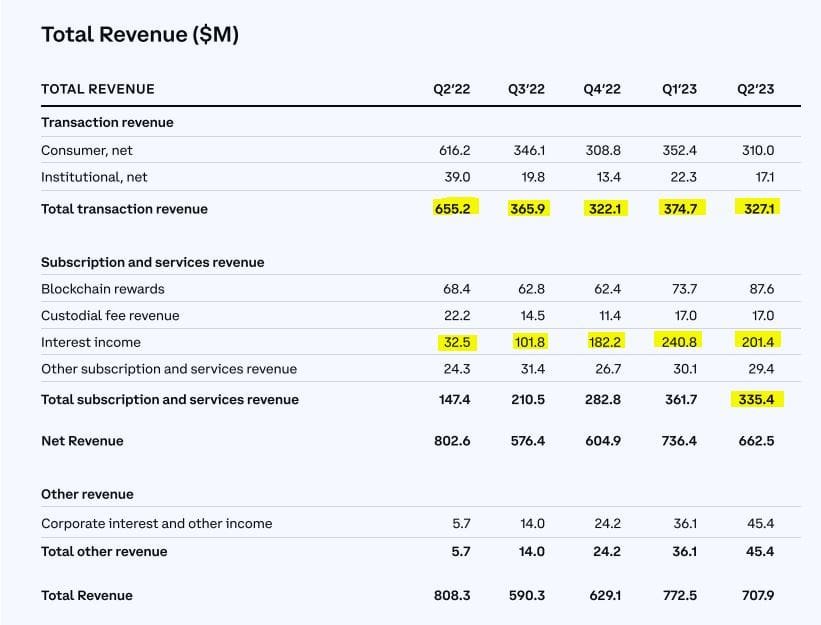
Task: Select the Net Revenue row label
Action: 82,441
